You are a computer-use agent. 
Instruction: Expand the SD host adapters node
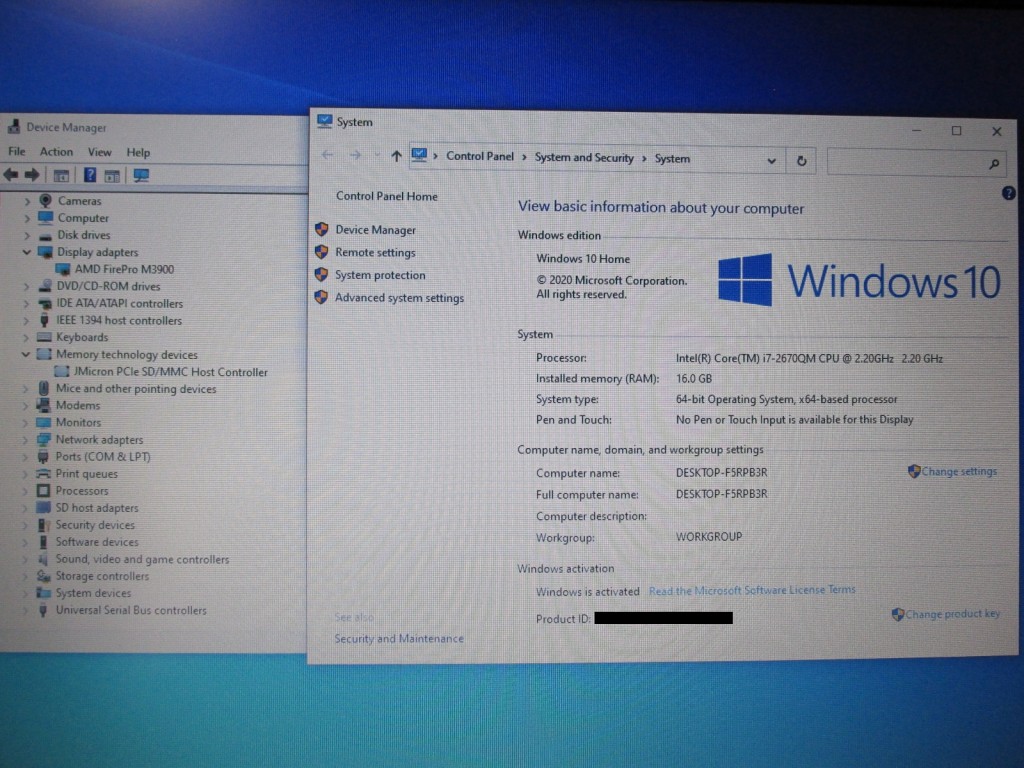point(25,508)
